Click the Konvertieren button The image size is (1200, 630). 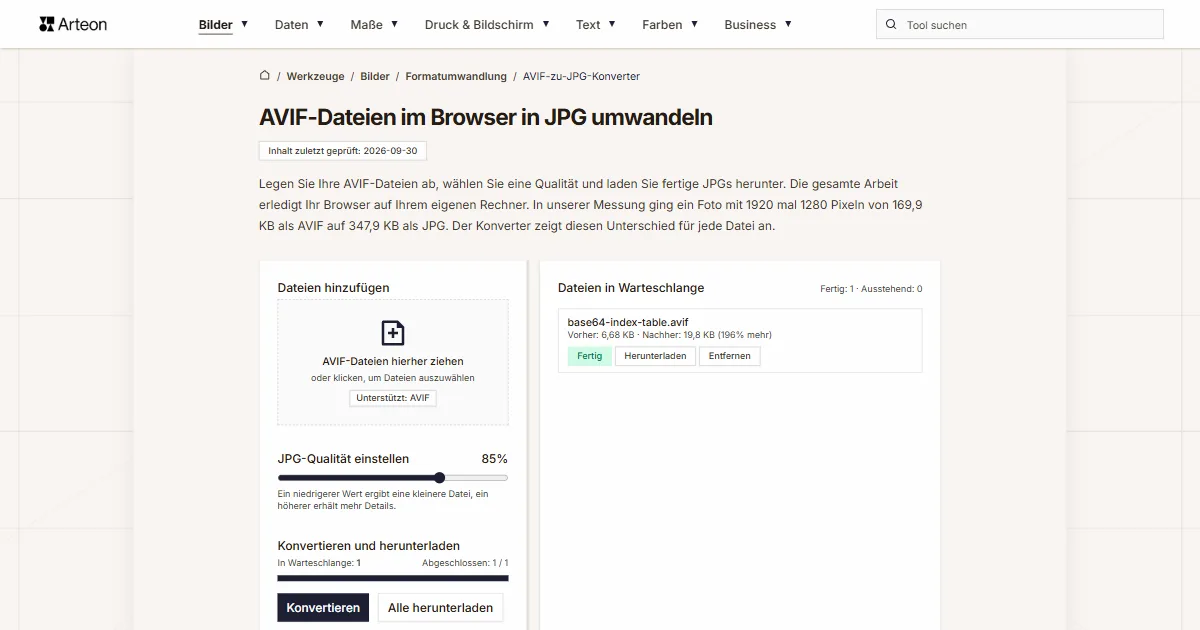pos(323,607)
